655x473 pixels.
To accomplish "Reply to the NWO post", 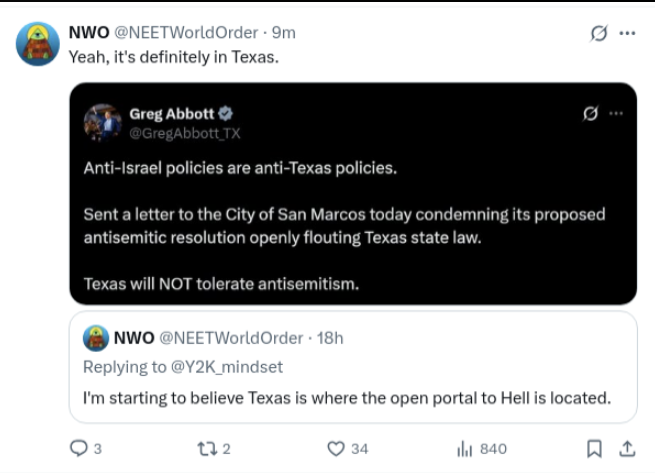I will click(78, 449).
